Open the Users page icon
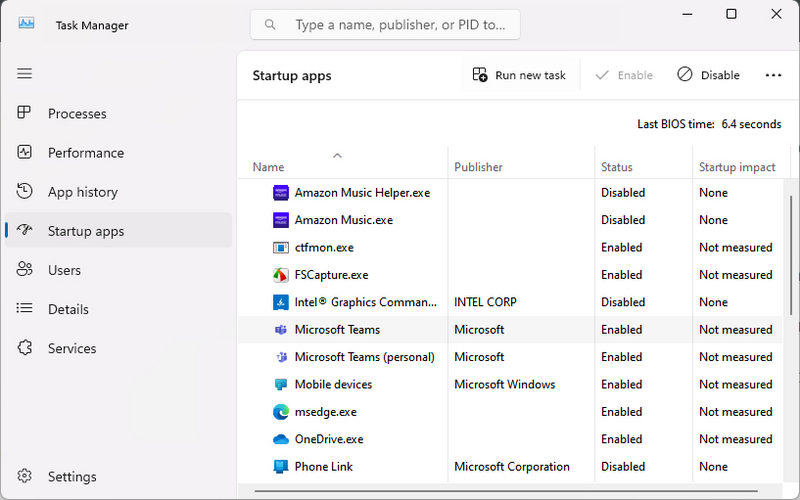 [24, 269]
